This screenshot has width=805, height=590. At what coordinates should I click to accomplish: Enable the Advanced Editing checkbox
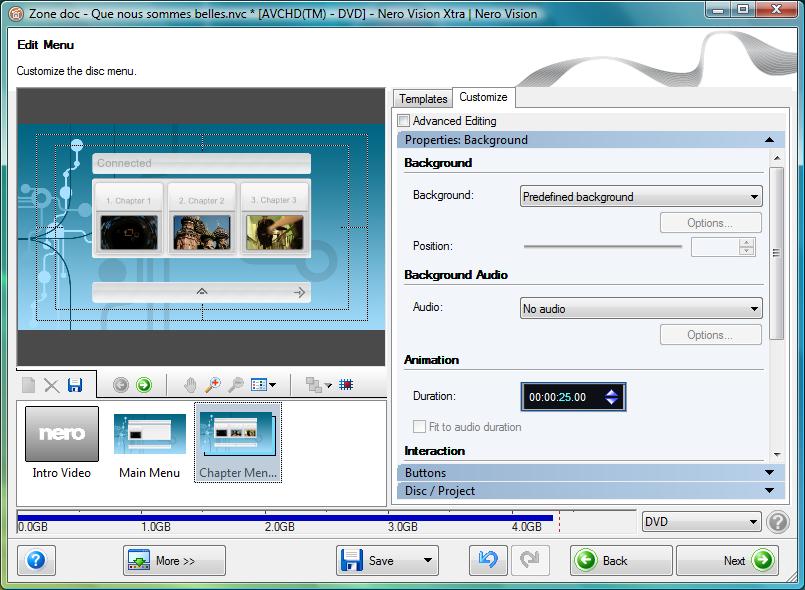point(404,121)
